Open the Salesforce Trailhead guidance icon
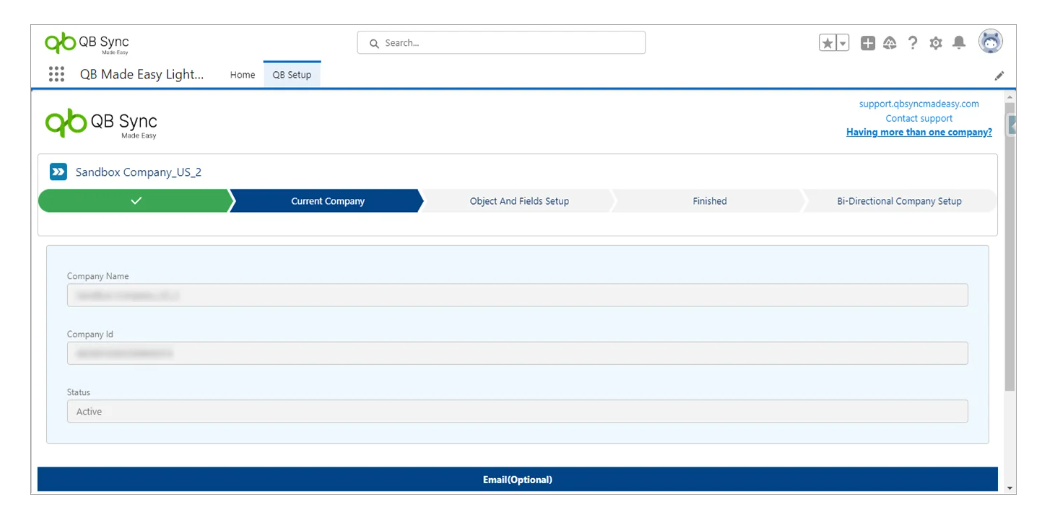The width and height of the screenshot is (1038, 524). point(890,43)
